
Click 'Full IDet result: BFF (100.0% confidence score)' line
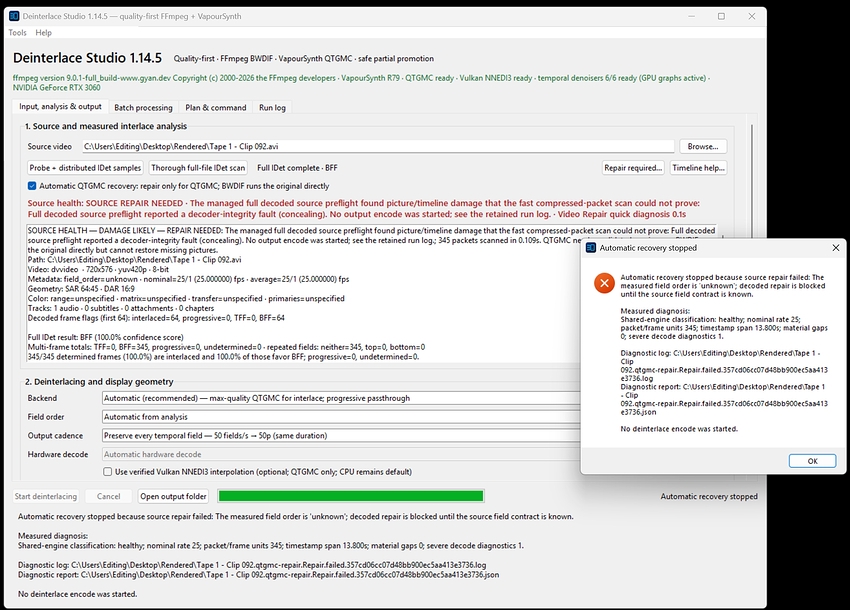pyautogui.click(x=106, y=337)
